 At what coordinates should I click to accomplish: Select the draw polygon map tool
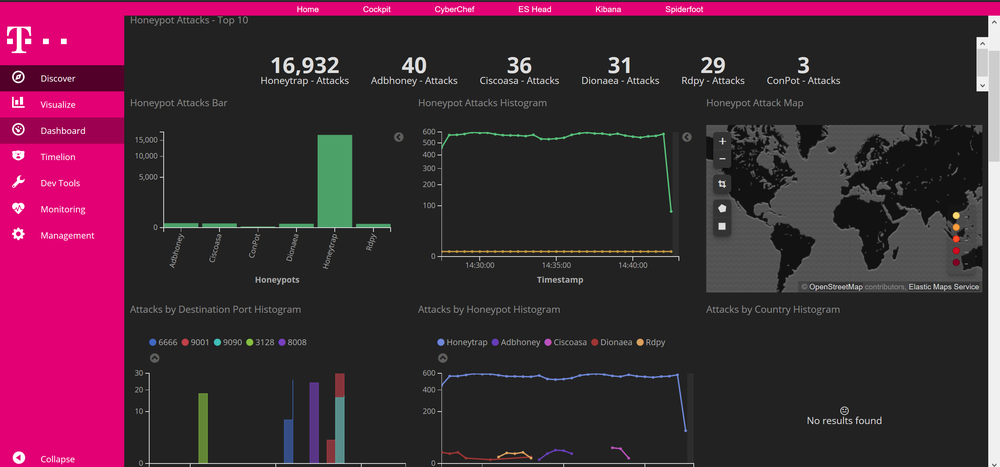[x=722, y=208]
